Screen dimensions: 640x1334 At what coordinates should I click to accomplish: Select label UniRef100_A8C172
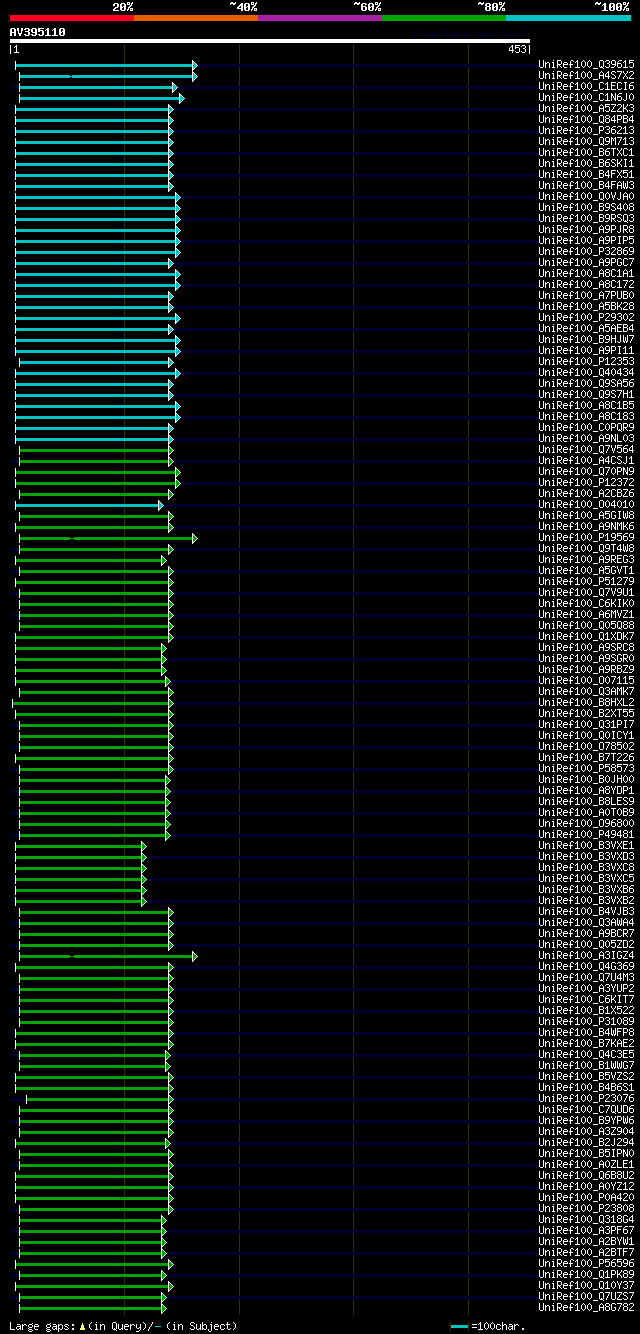(586, 284)
